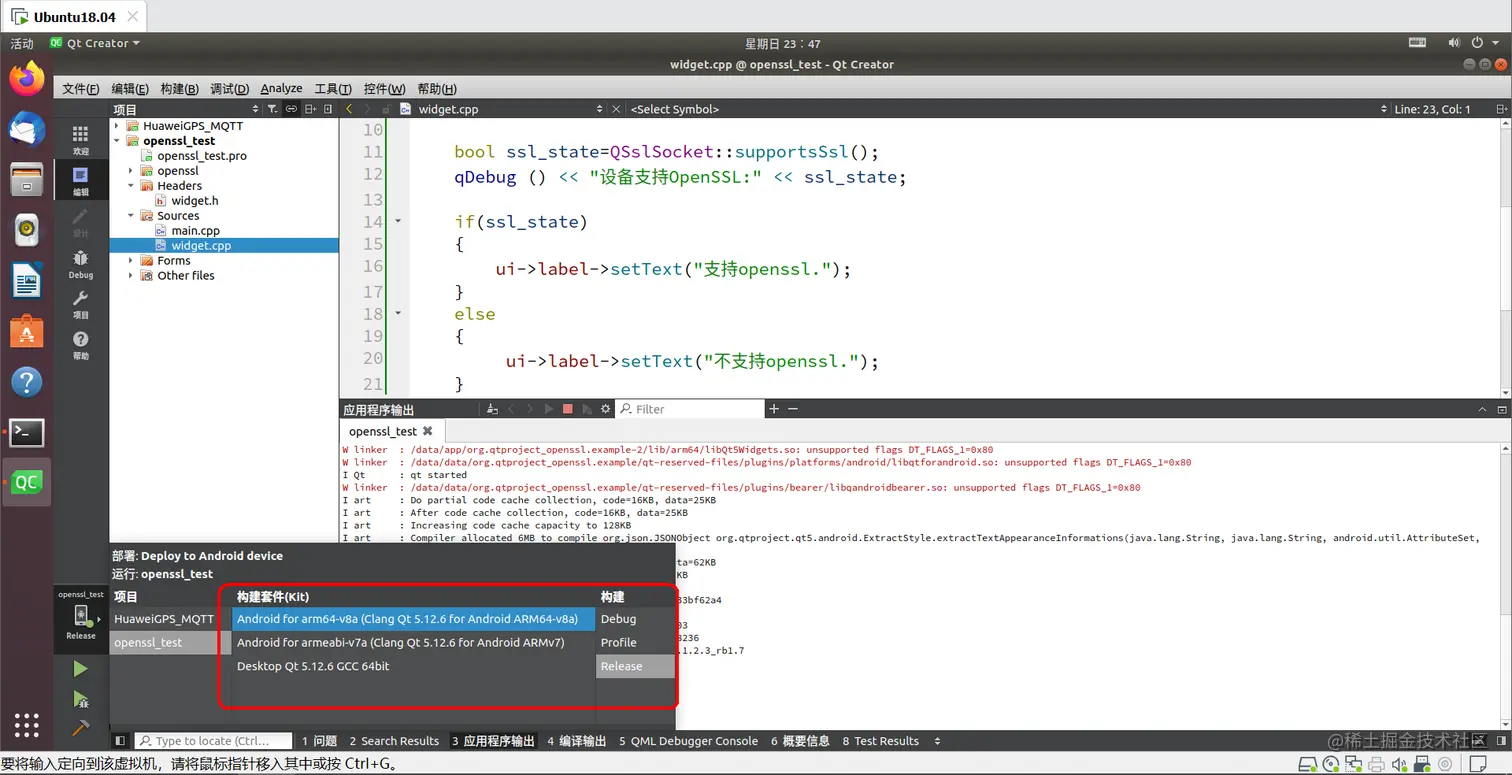Re-run the application from the output pane
The image size is (1512, 775).
(548, 409)
